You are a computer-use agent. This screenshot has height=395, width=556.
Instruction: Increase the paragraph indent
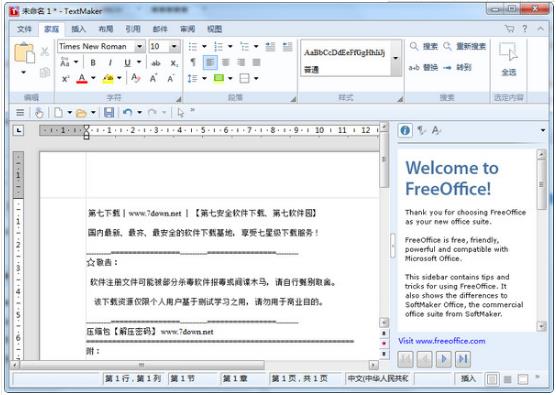point(287,46)
